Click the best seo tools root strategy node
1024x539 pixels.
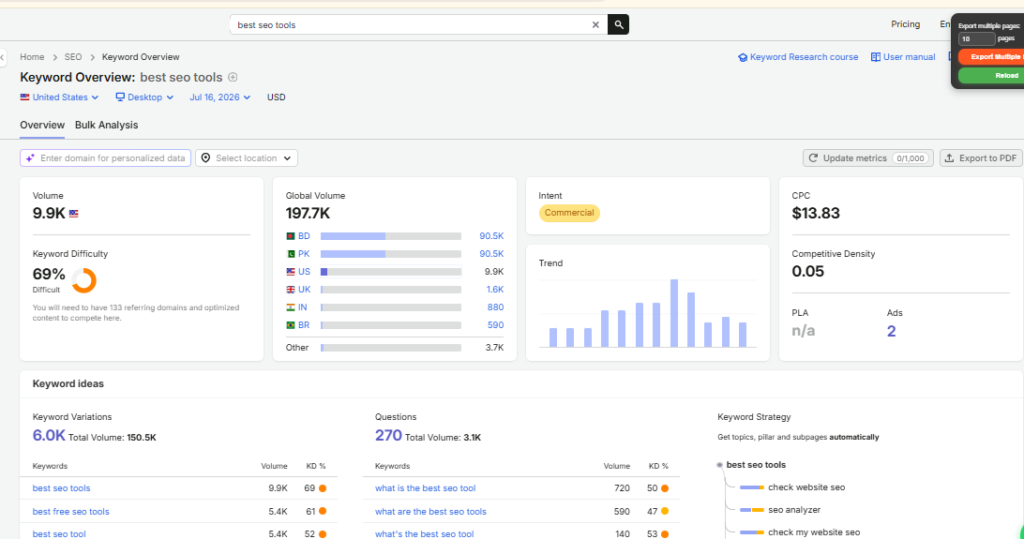coord(756,465)
